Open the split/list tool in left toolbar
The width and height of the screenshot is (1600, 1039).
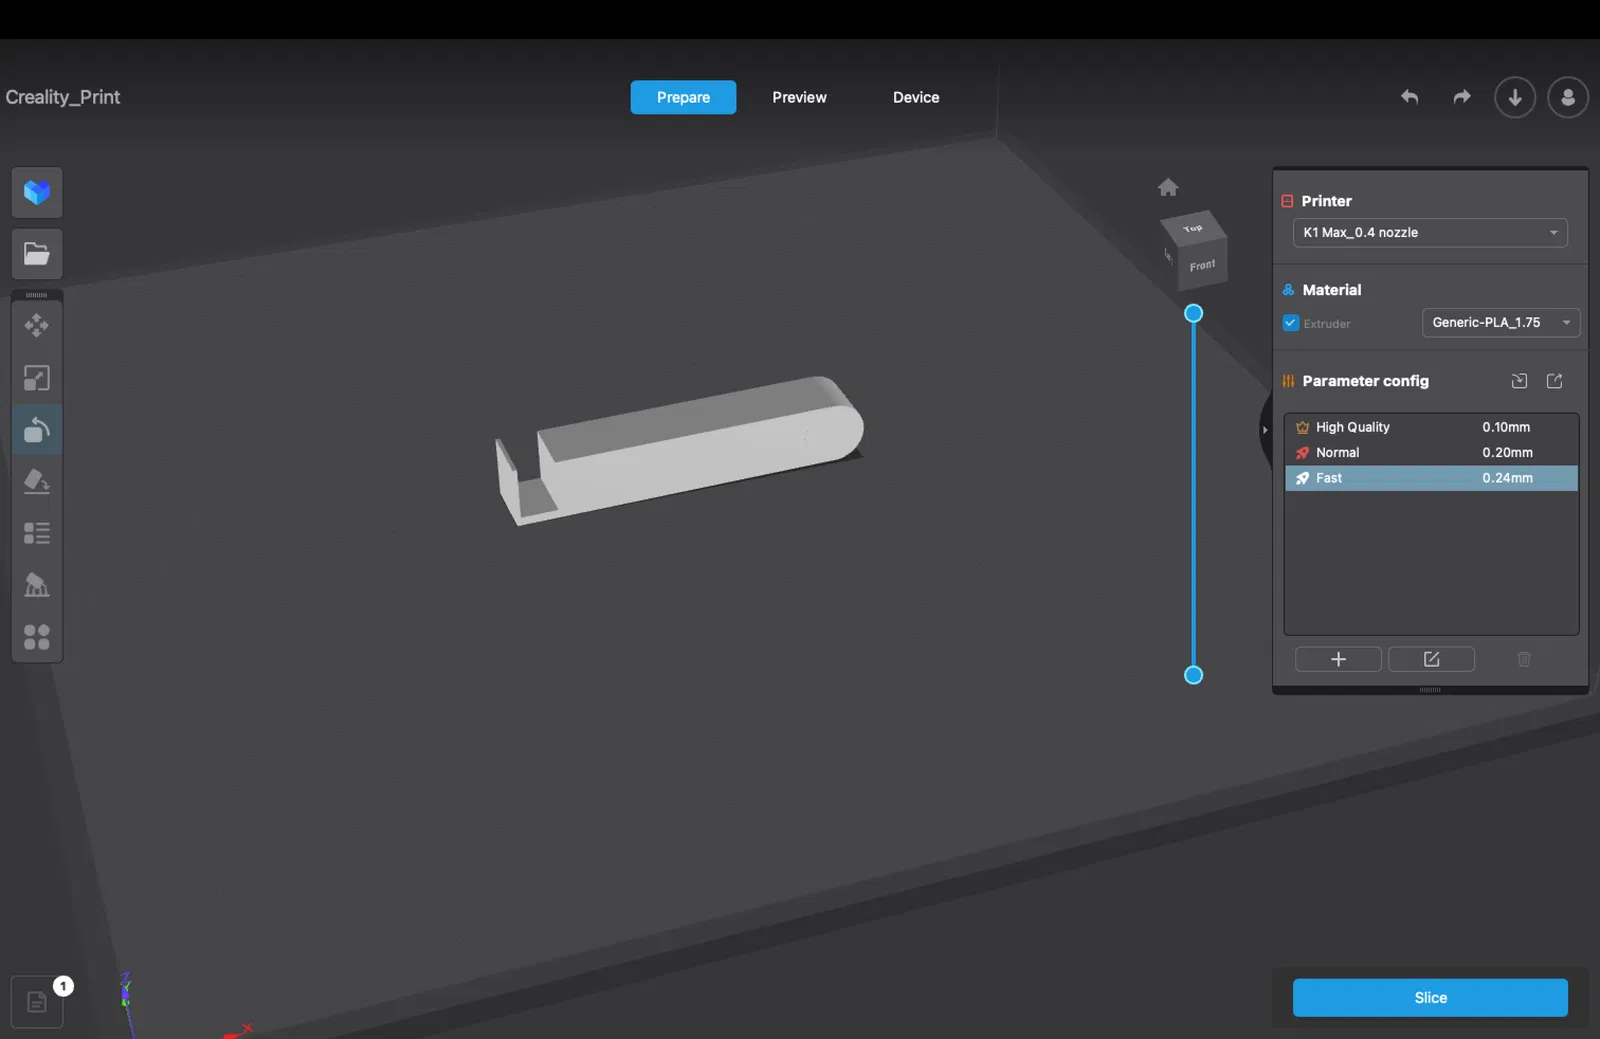click(x=37, y=533)
